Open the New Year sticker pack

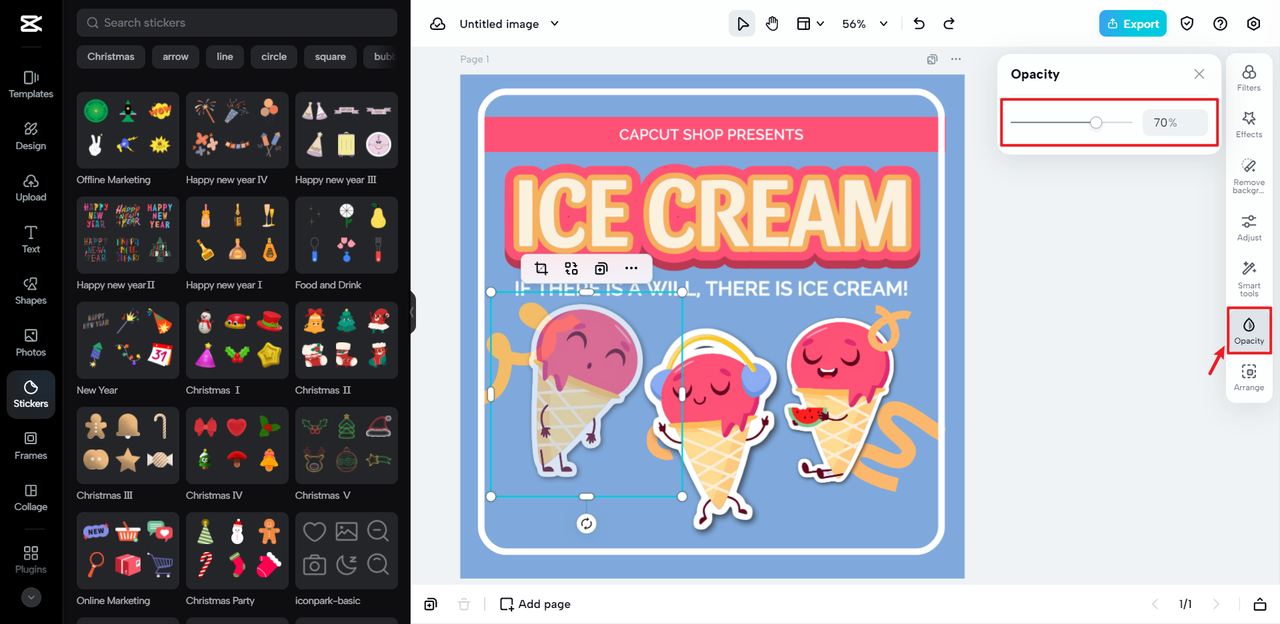(x=128, y=349)
